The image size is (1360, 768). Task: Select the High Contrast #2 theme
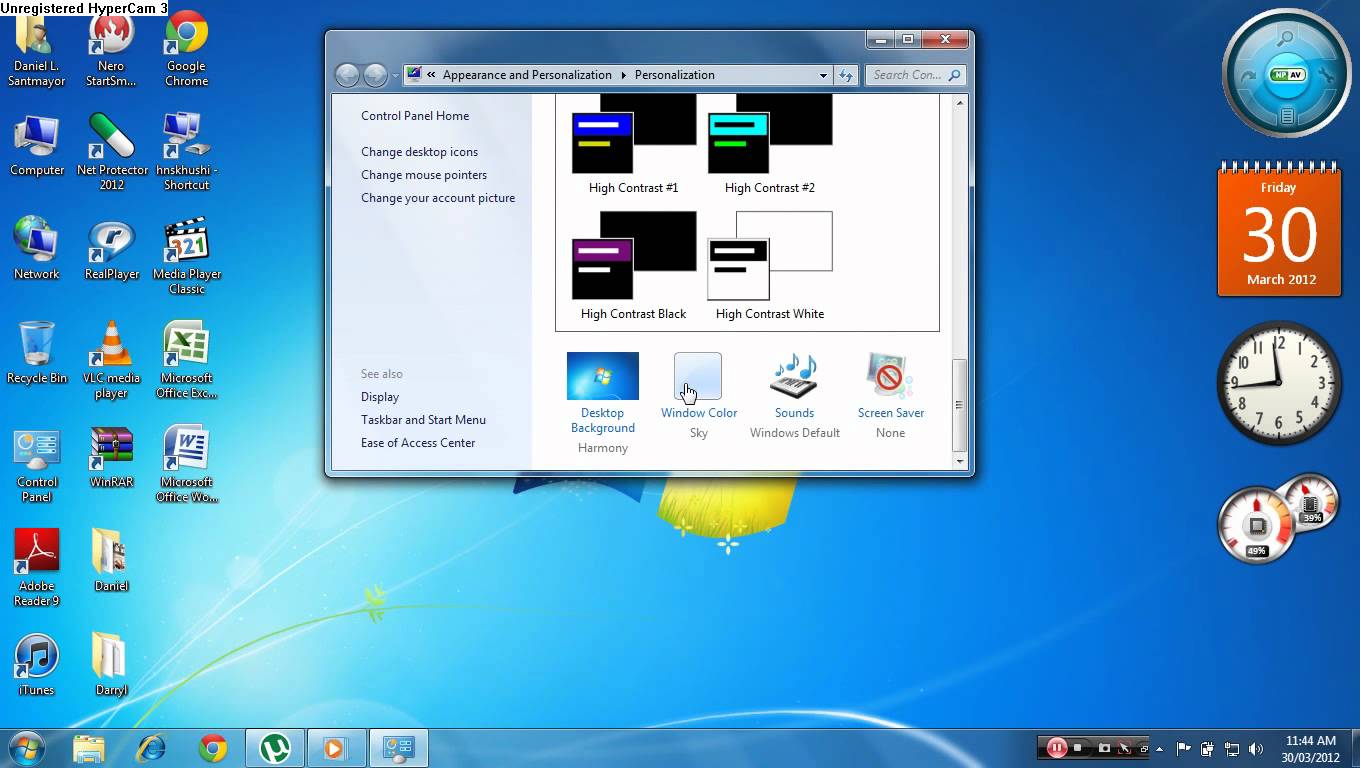click(769, 140)
